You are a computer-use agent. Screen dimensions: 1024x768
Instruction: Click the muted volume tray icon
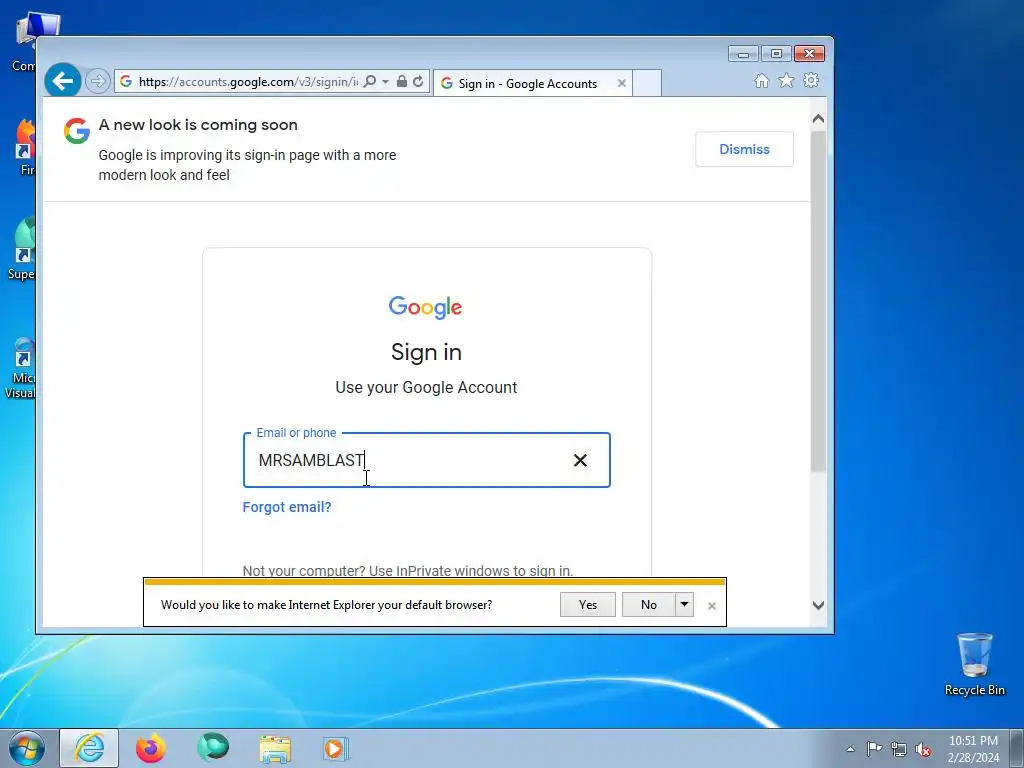coord(923,749)
